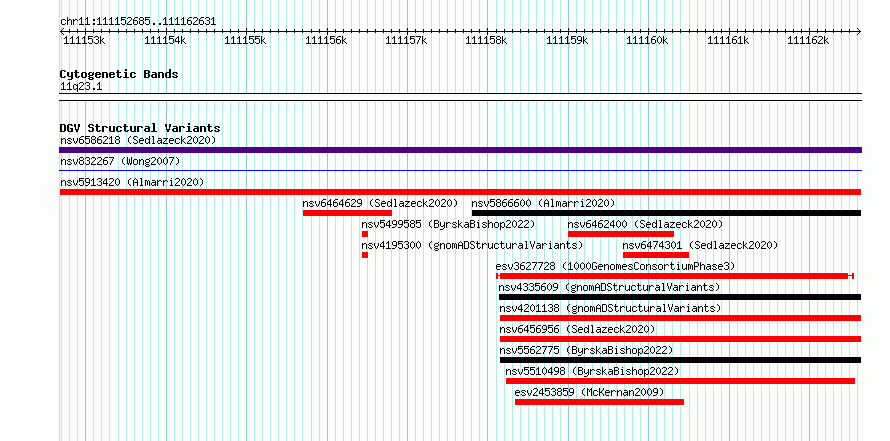
Task: Click the 111158k ruler position
Action: click(486, 40)
